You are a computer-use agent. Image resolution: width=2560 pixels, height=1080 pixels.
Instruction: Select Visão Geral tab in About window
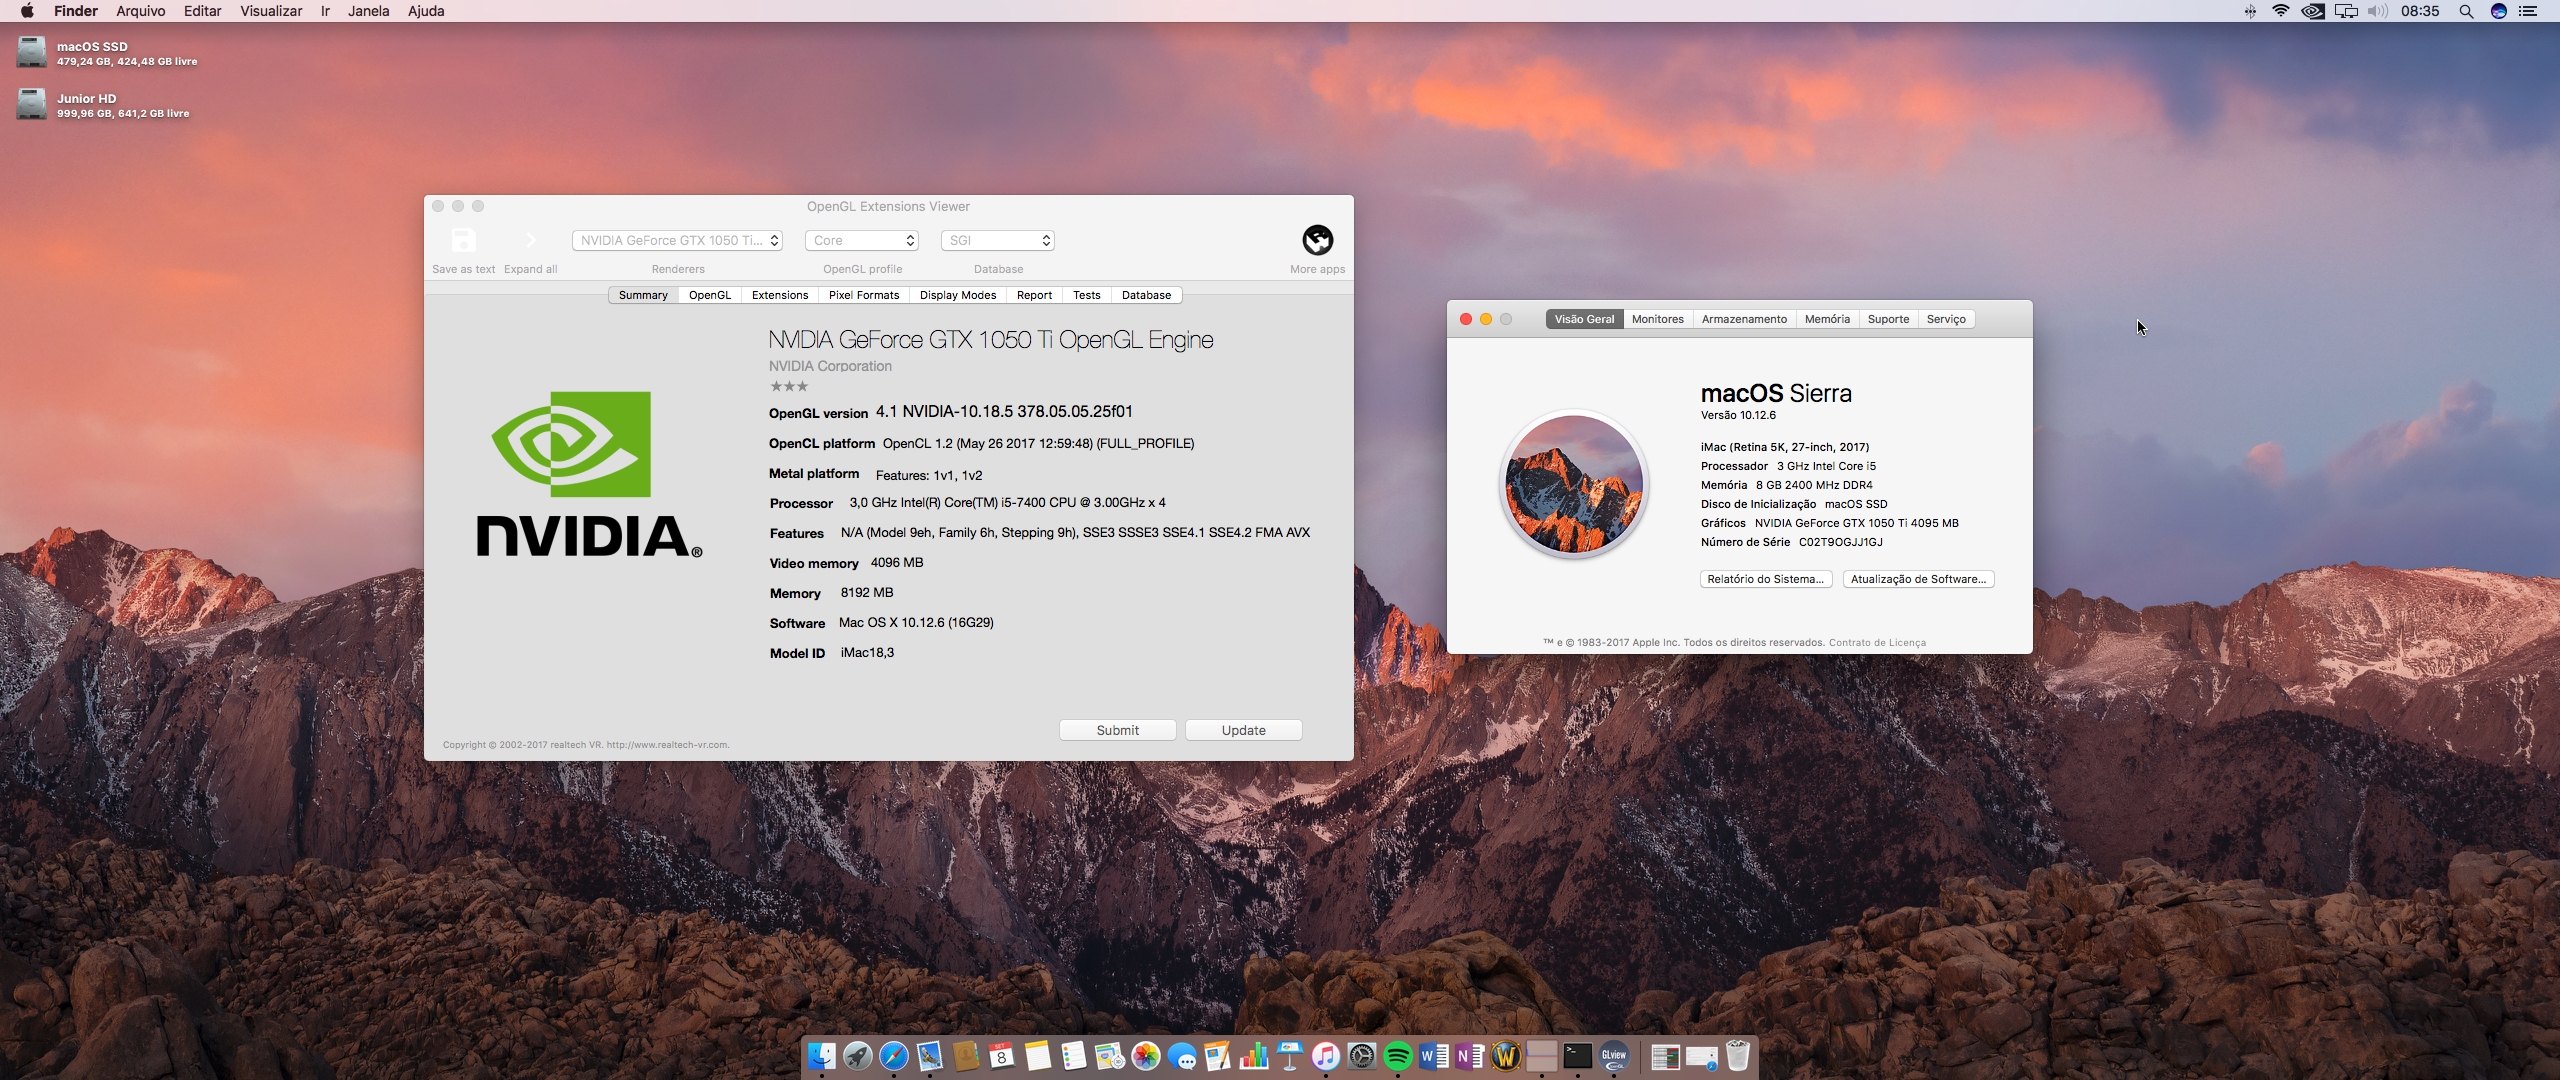[1584, 319]
